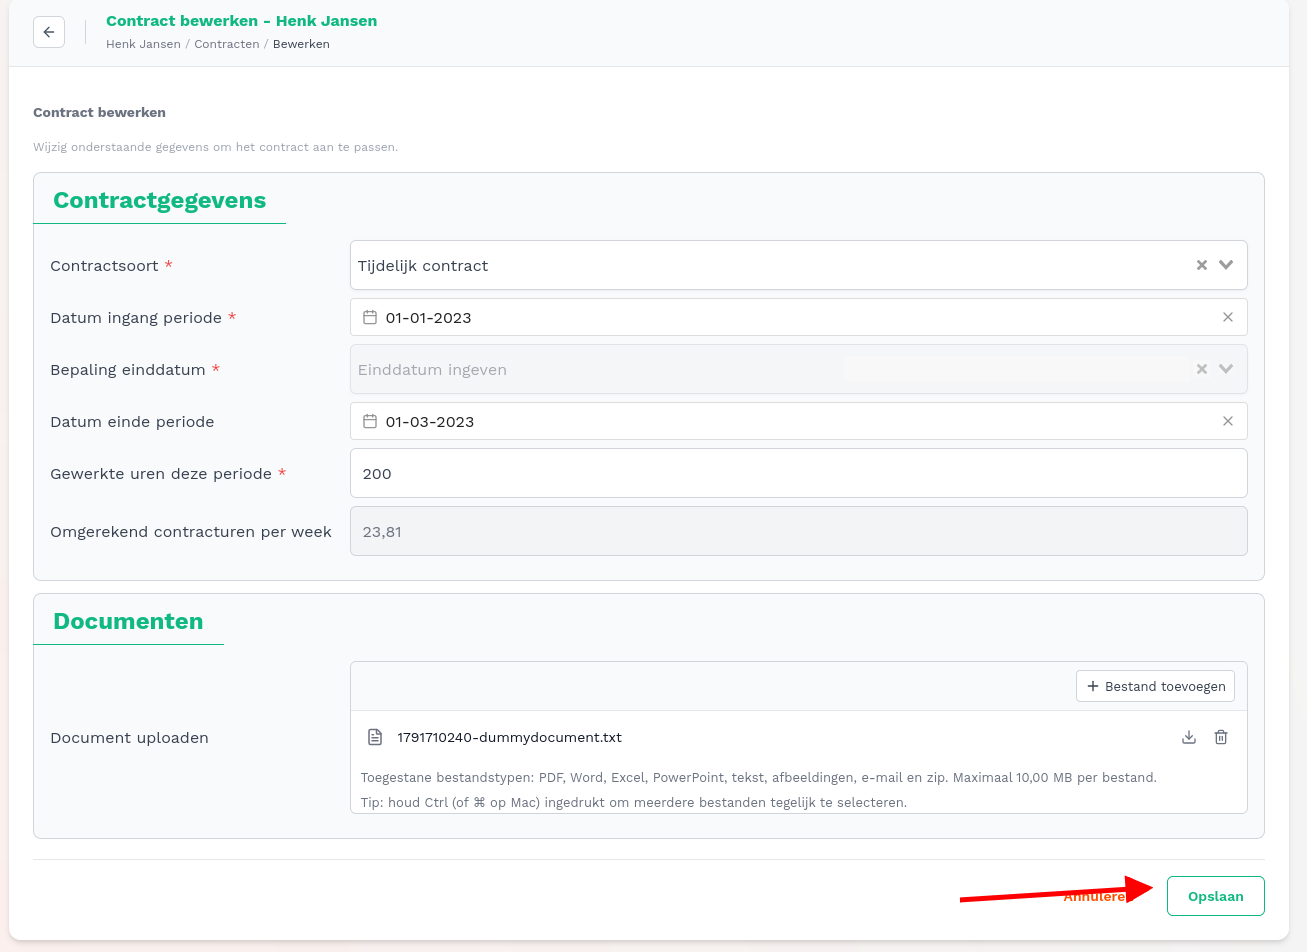Click the Contractgegevens section heading
Viewport: 1307px width, 952px height.
tap(160, 200)
